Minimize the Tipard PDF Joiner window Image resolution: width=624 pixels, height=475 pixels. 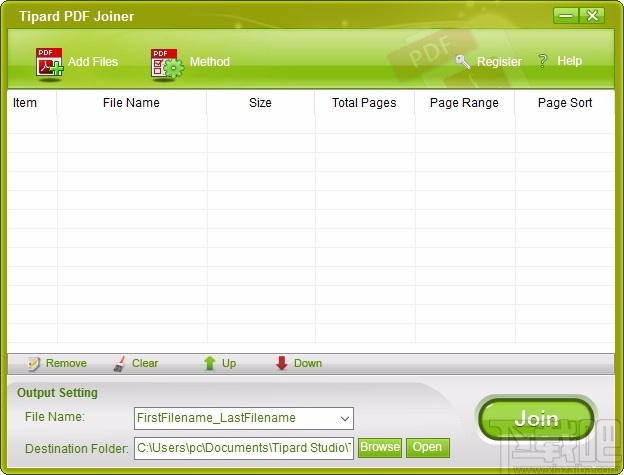(566, 16)
